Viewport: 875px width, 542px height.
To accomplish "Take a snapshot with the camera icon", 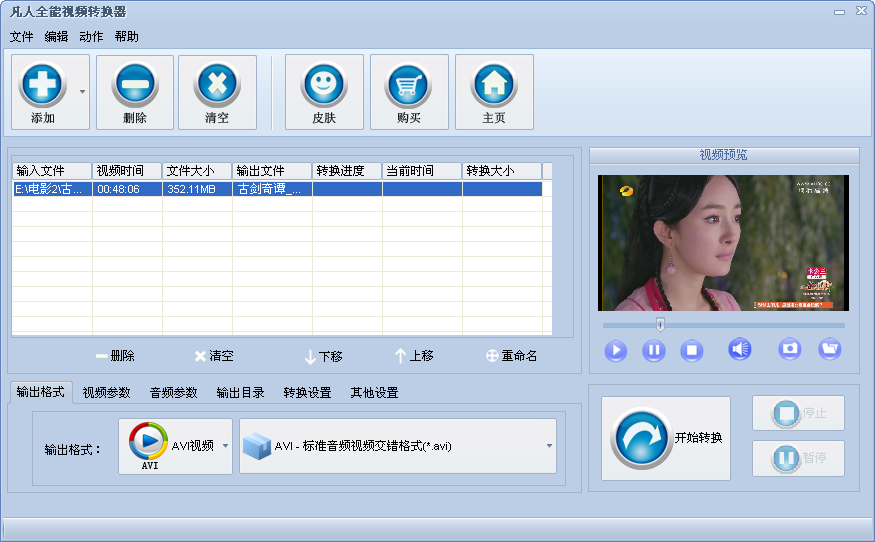I will [790, 349].
